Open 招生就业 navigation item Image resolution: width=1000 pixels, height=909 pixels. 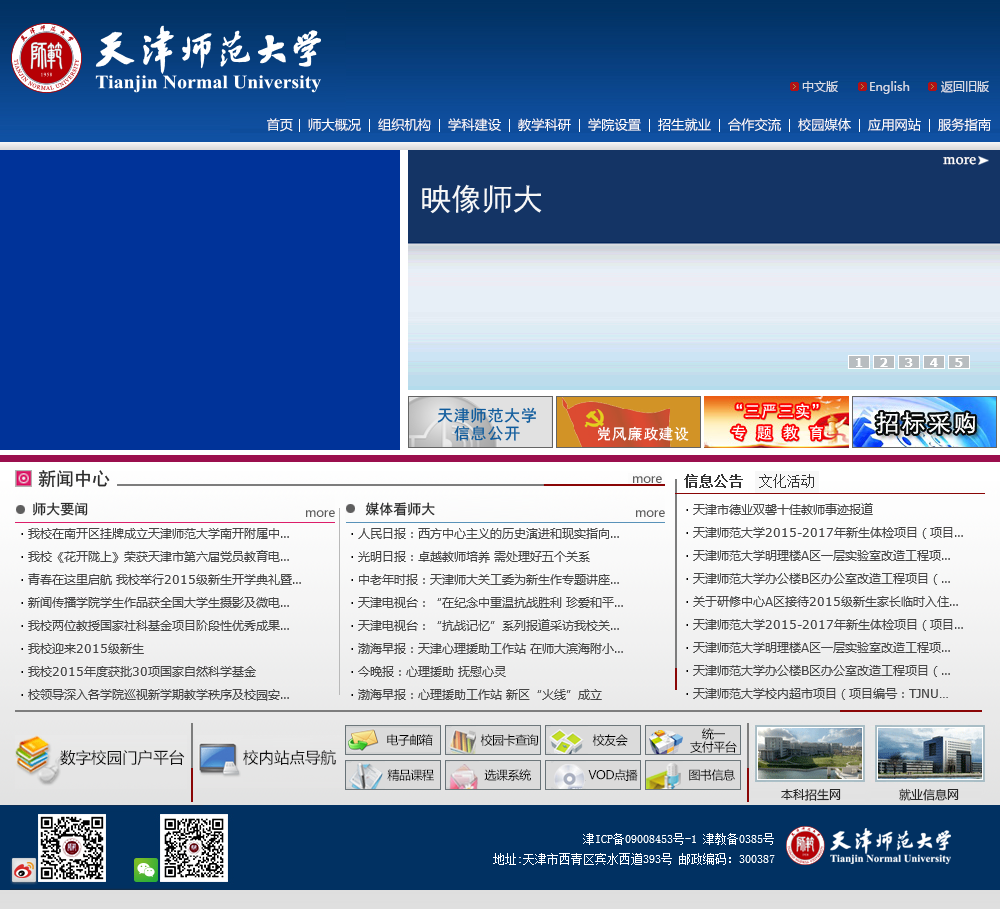(684, 125)
